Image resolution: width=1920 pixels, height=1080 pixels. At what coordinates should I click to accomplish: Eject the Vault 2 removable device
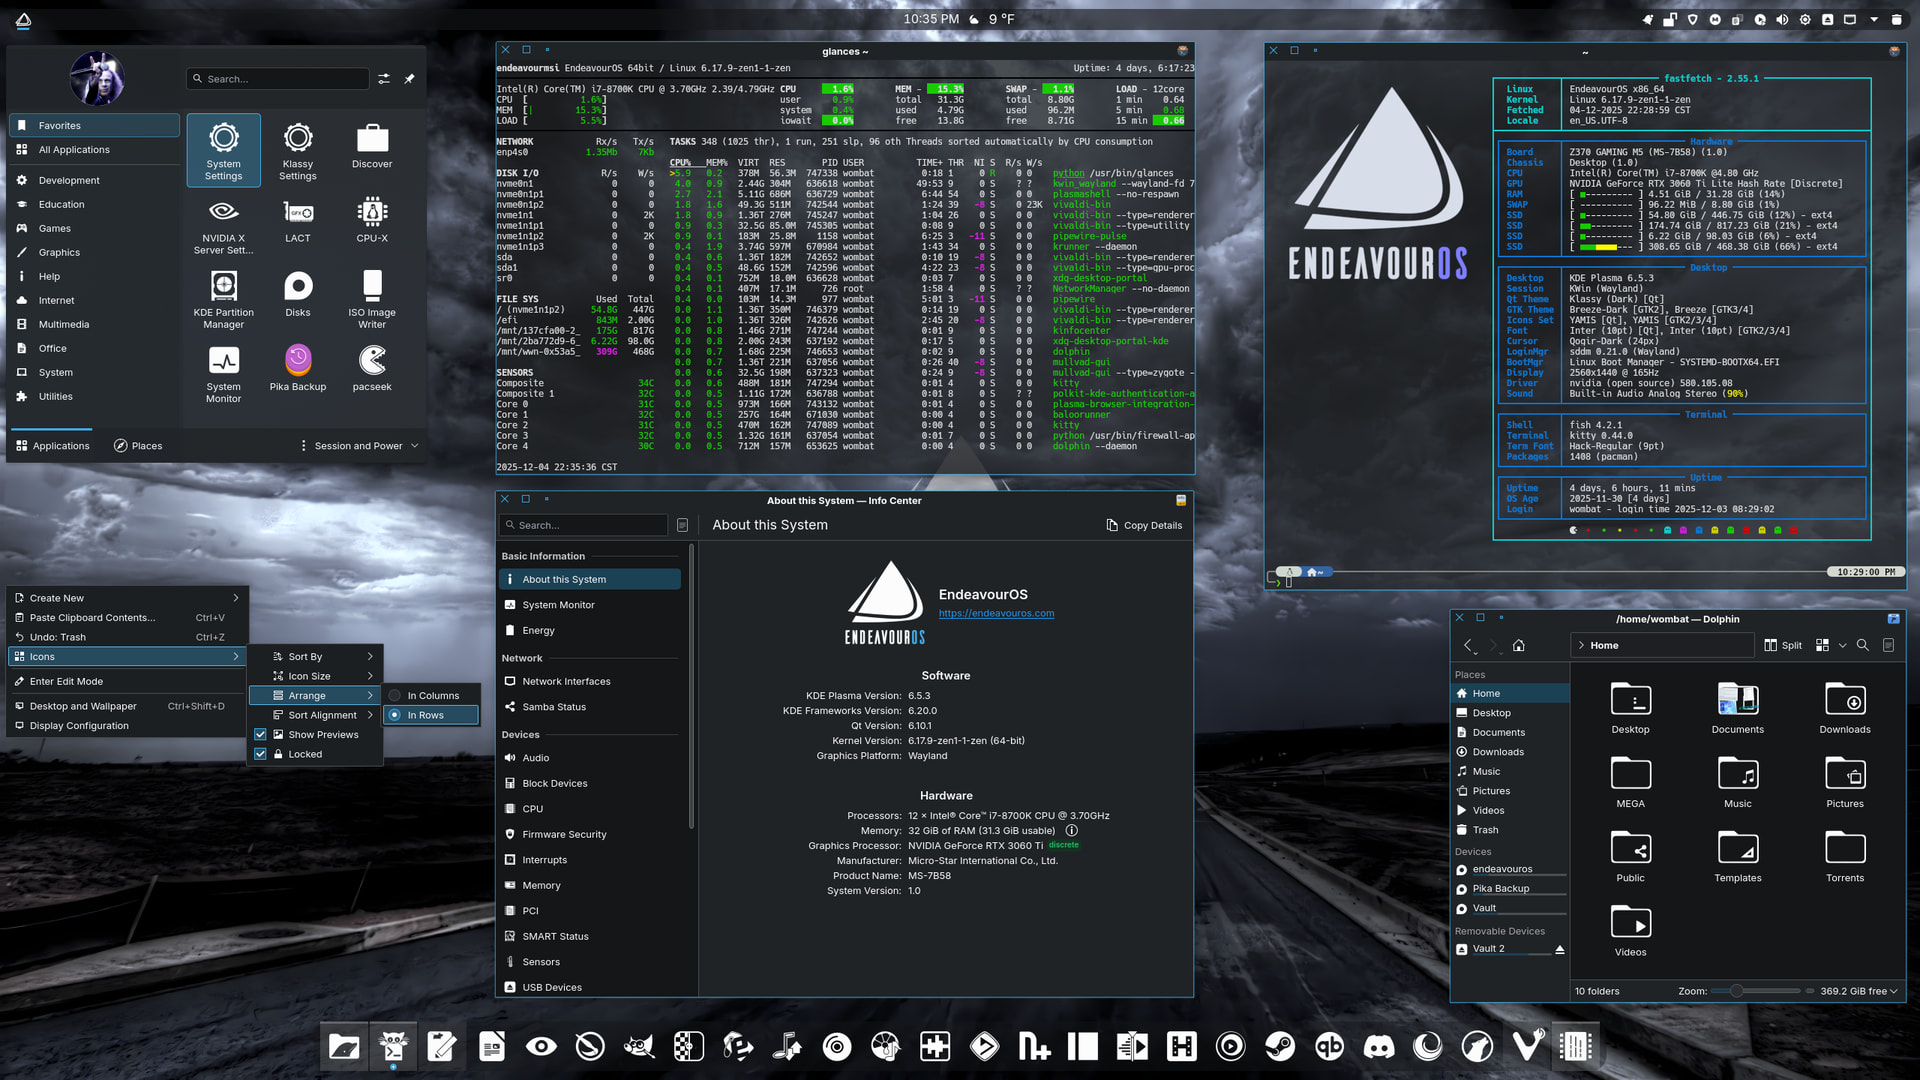1559,949
